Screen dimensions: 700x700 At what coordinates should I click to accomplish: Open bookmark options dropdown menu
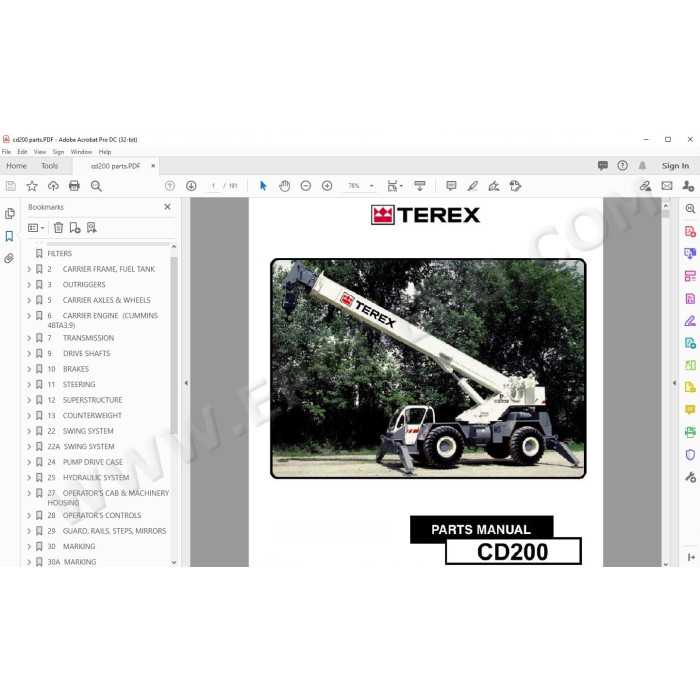36,228
